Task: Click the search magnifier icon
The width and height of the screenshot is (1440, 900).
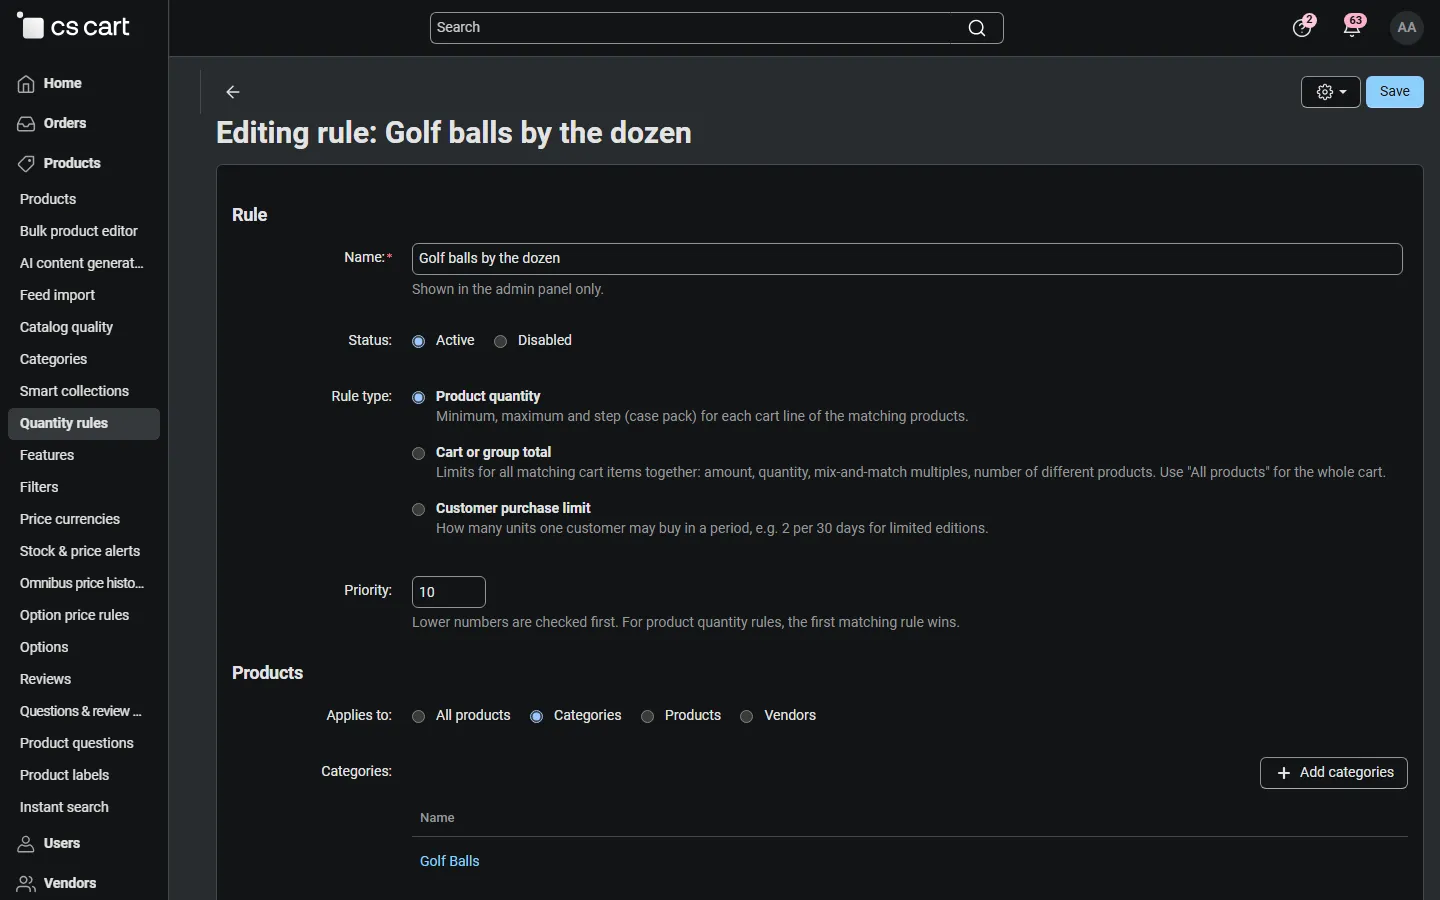Action: [977, 28]
